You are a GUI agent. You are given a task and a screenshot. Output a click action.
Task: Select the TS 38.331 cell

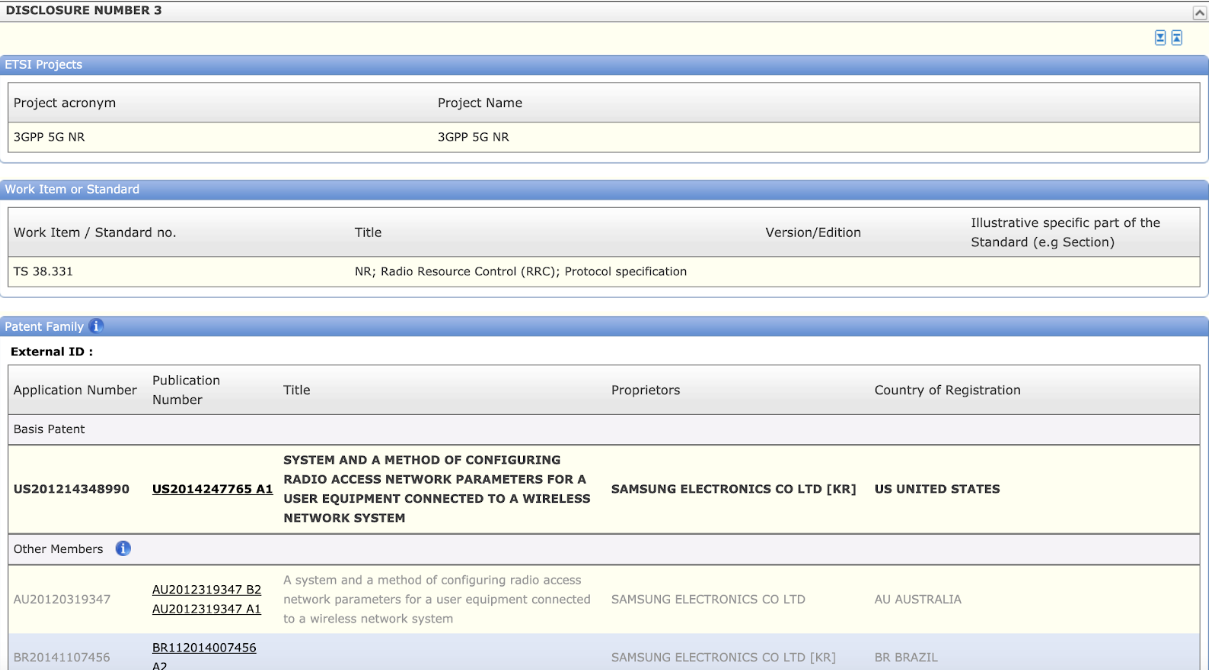click(43, 272)
